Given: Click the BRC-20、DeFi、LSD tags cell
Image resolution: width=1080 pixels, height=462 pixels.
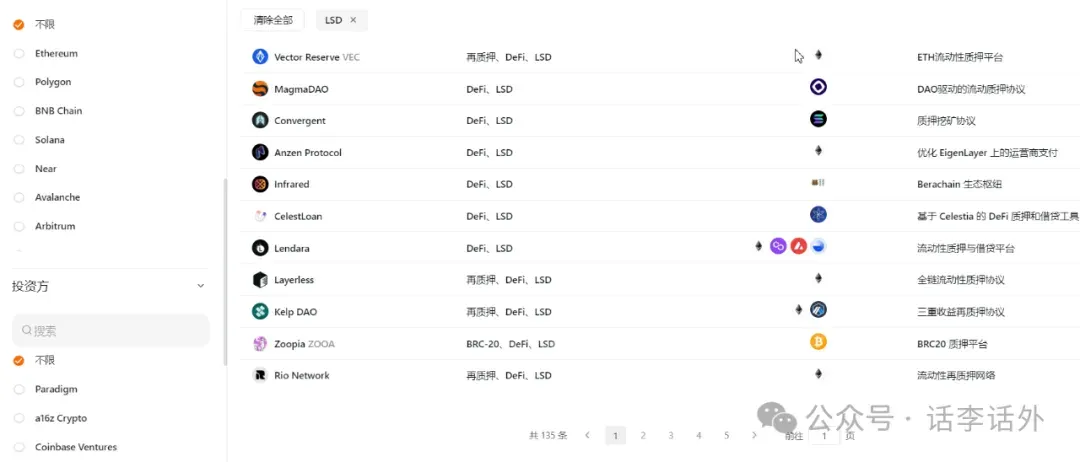Looking at the screenshot, I should point(510,344).
